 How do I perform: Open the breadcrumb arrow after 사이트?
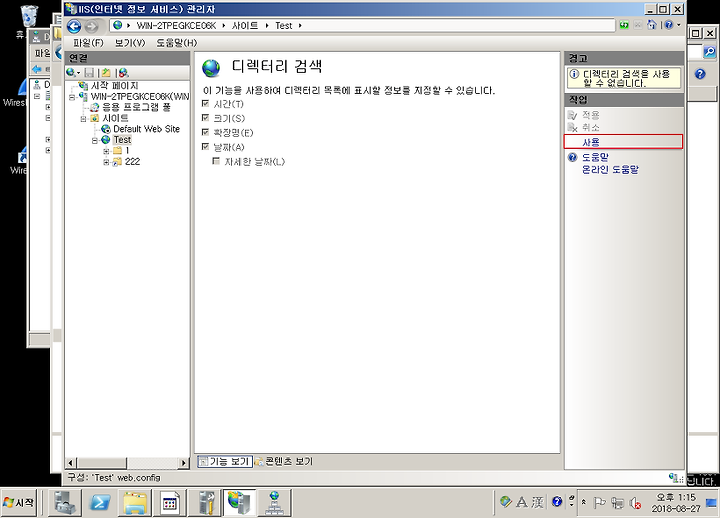click(267, 26)
